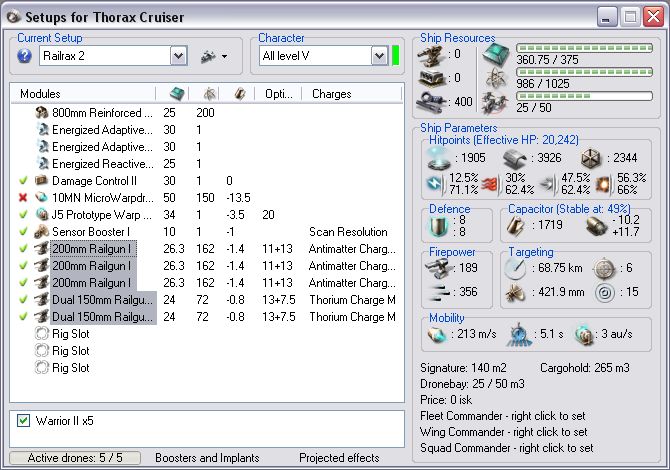Select the second Rig Slot row
The image size is (670, 470).
tap(207, 351)
